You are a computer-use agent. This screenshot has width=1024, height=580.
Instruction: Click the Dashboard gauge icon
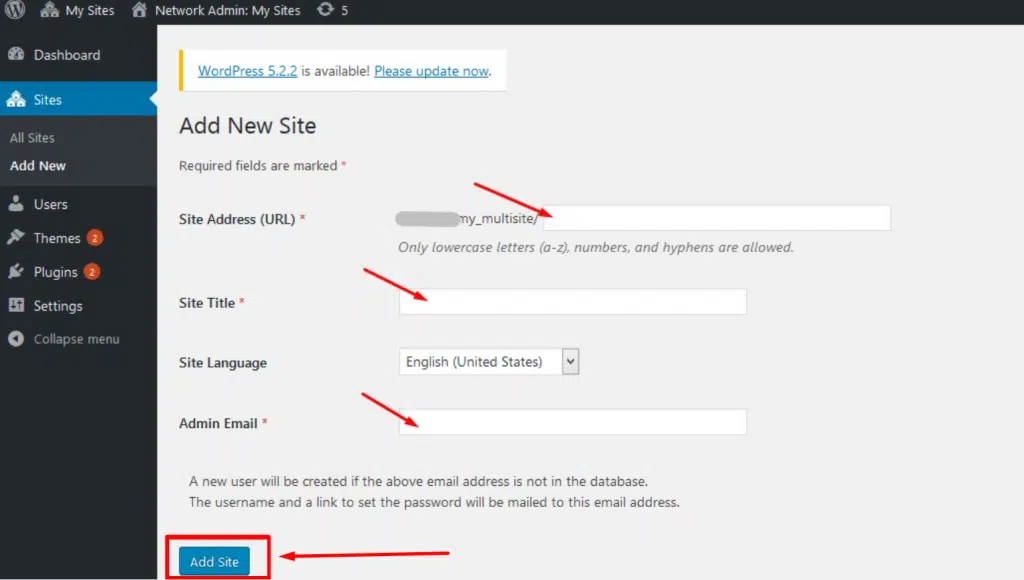[x=16, y=54]
